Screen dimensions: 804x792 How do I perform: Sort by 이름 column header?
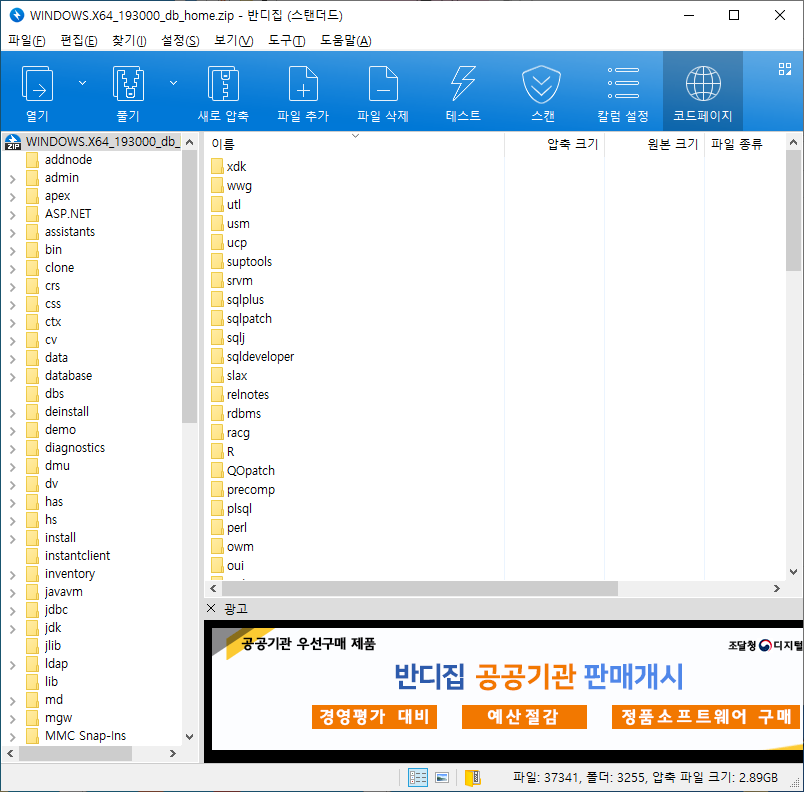click(355, 144)
